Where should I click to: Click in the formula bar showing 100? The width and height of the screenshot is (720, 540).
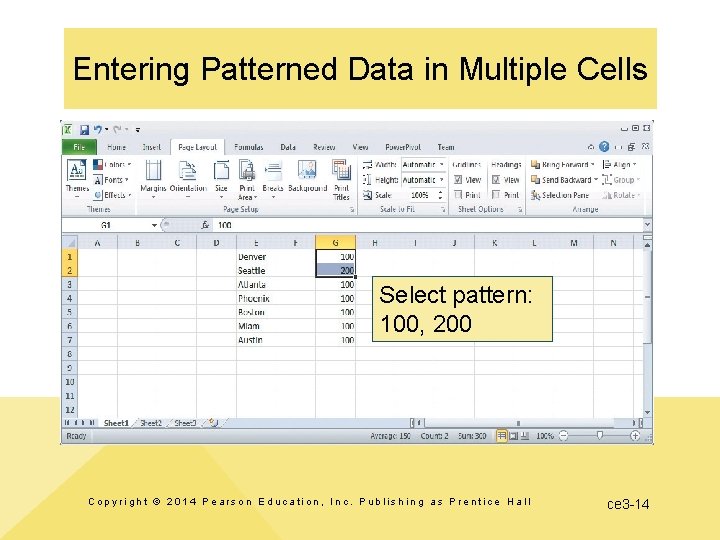coord(427,225)
